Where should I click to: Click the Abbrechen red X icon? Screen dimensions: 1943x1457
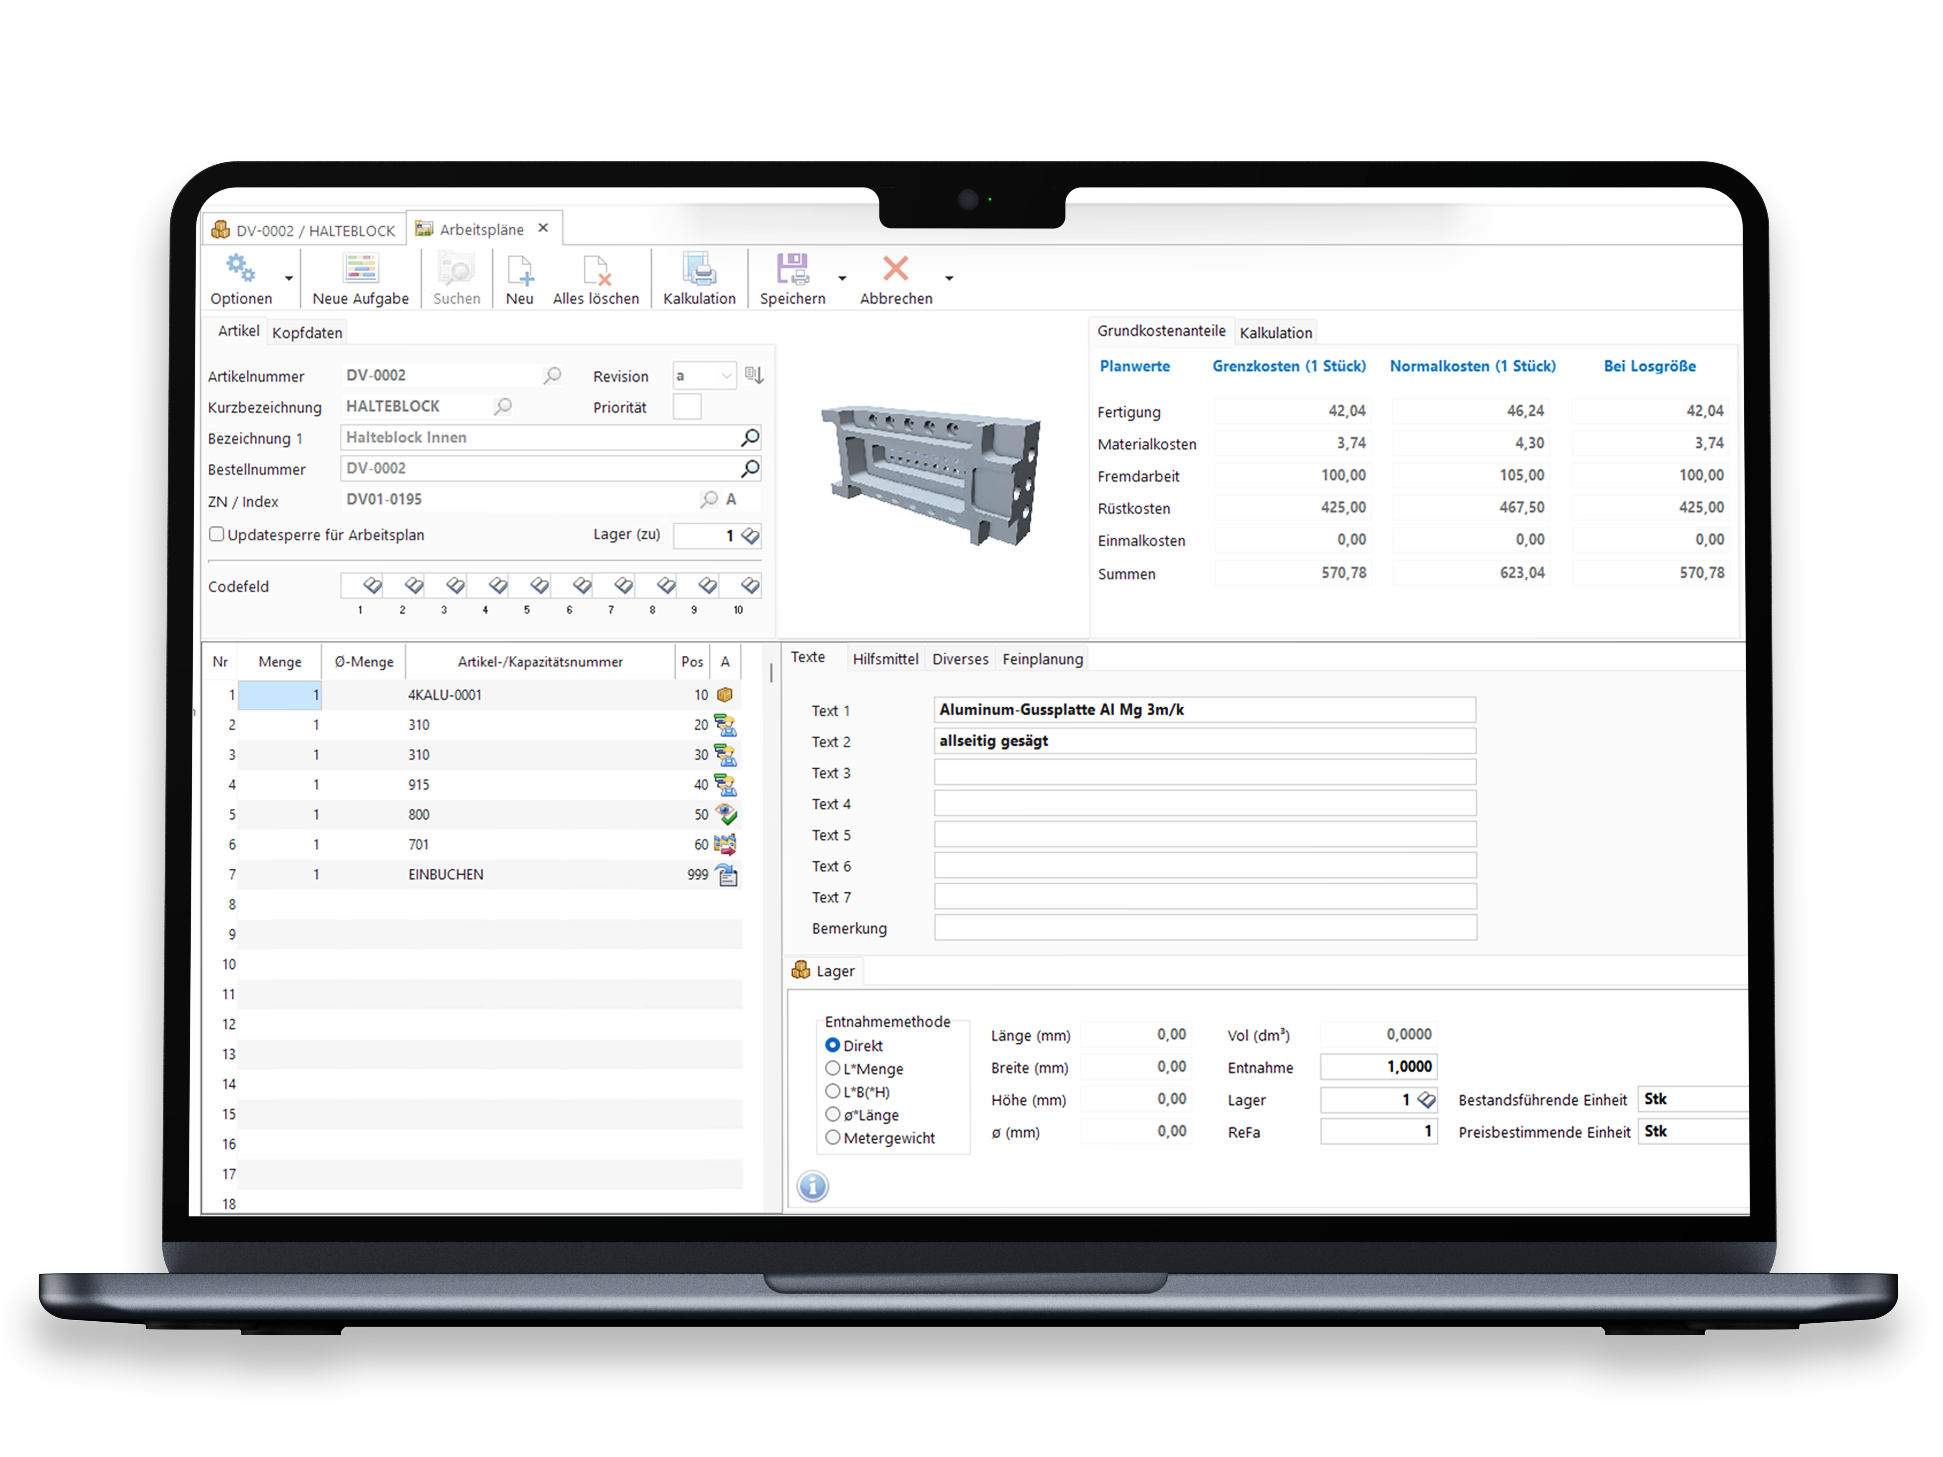[896, 267]
